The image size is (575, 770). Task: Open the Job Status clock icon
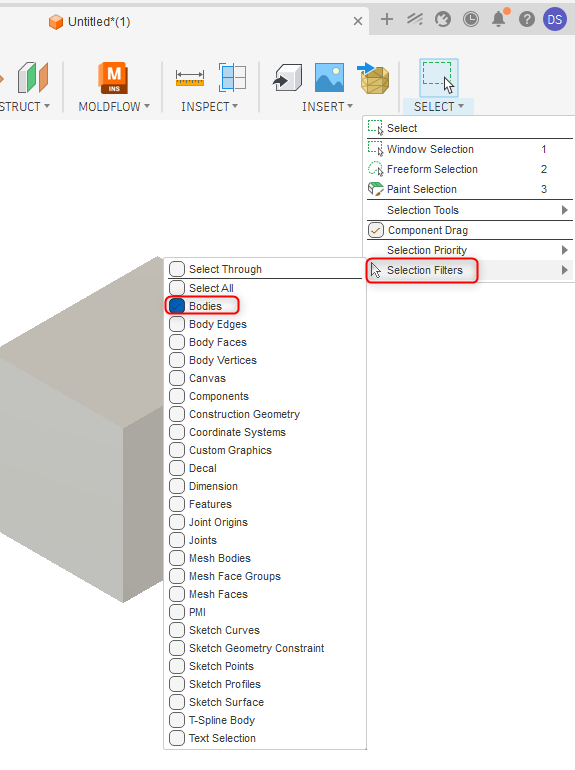[471, 19]
